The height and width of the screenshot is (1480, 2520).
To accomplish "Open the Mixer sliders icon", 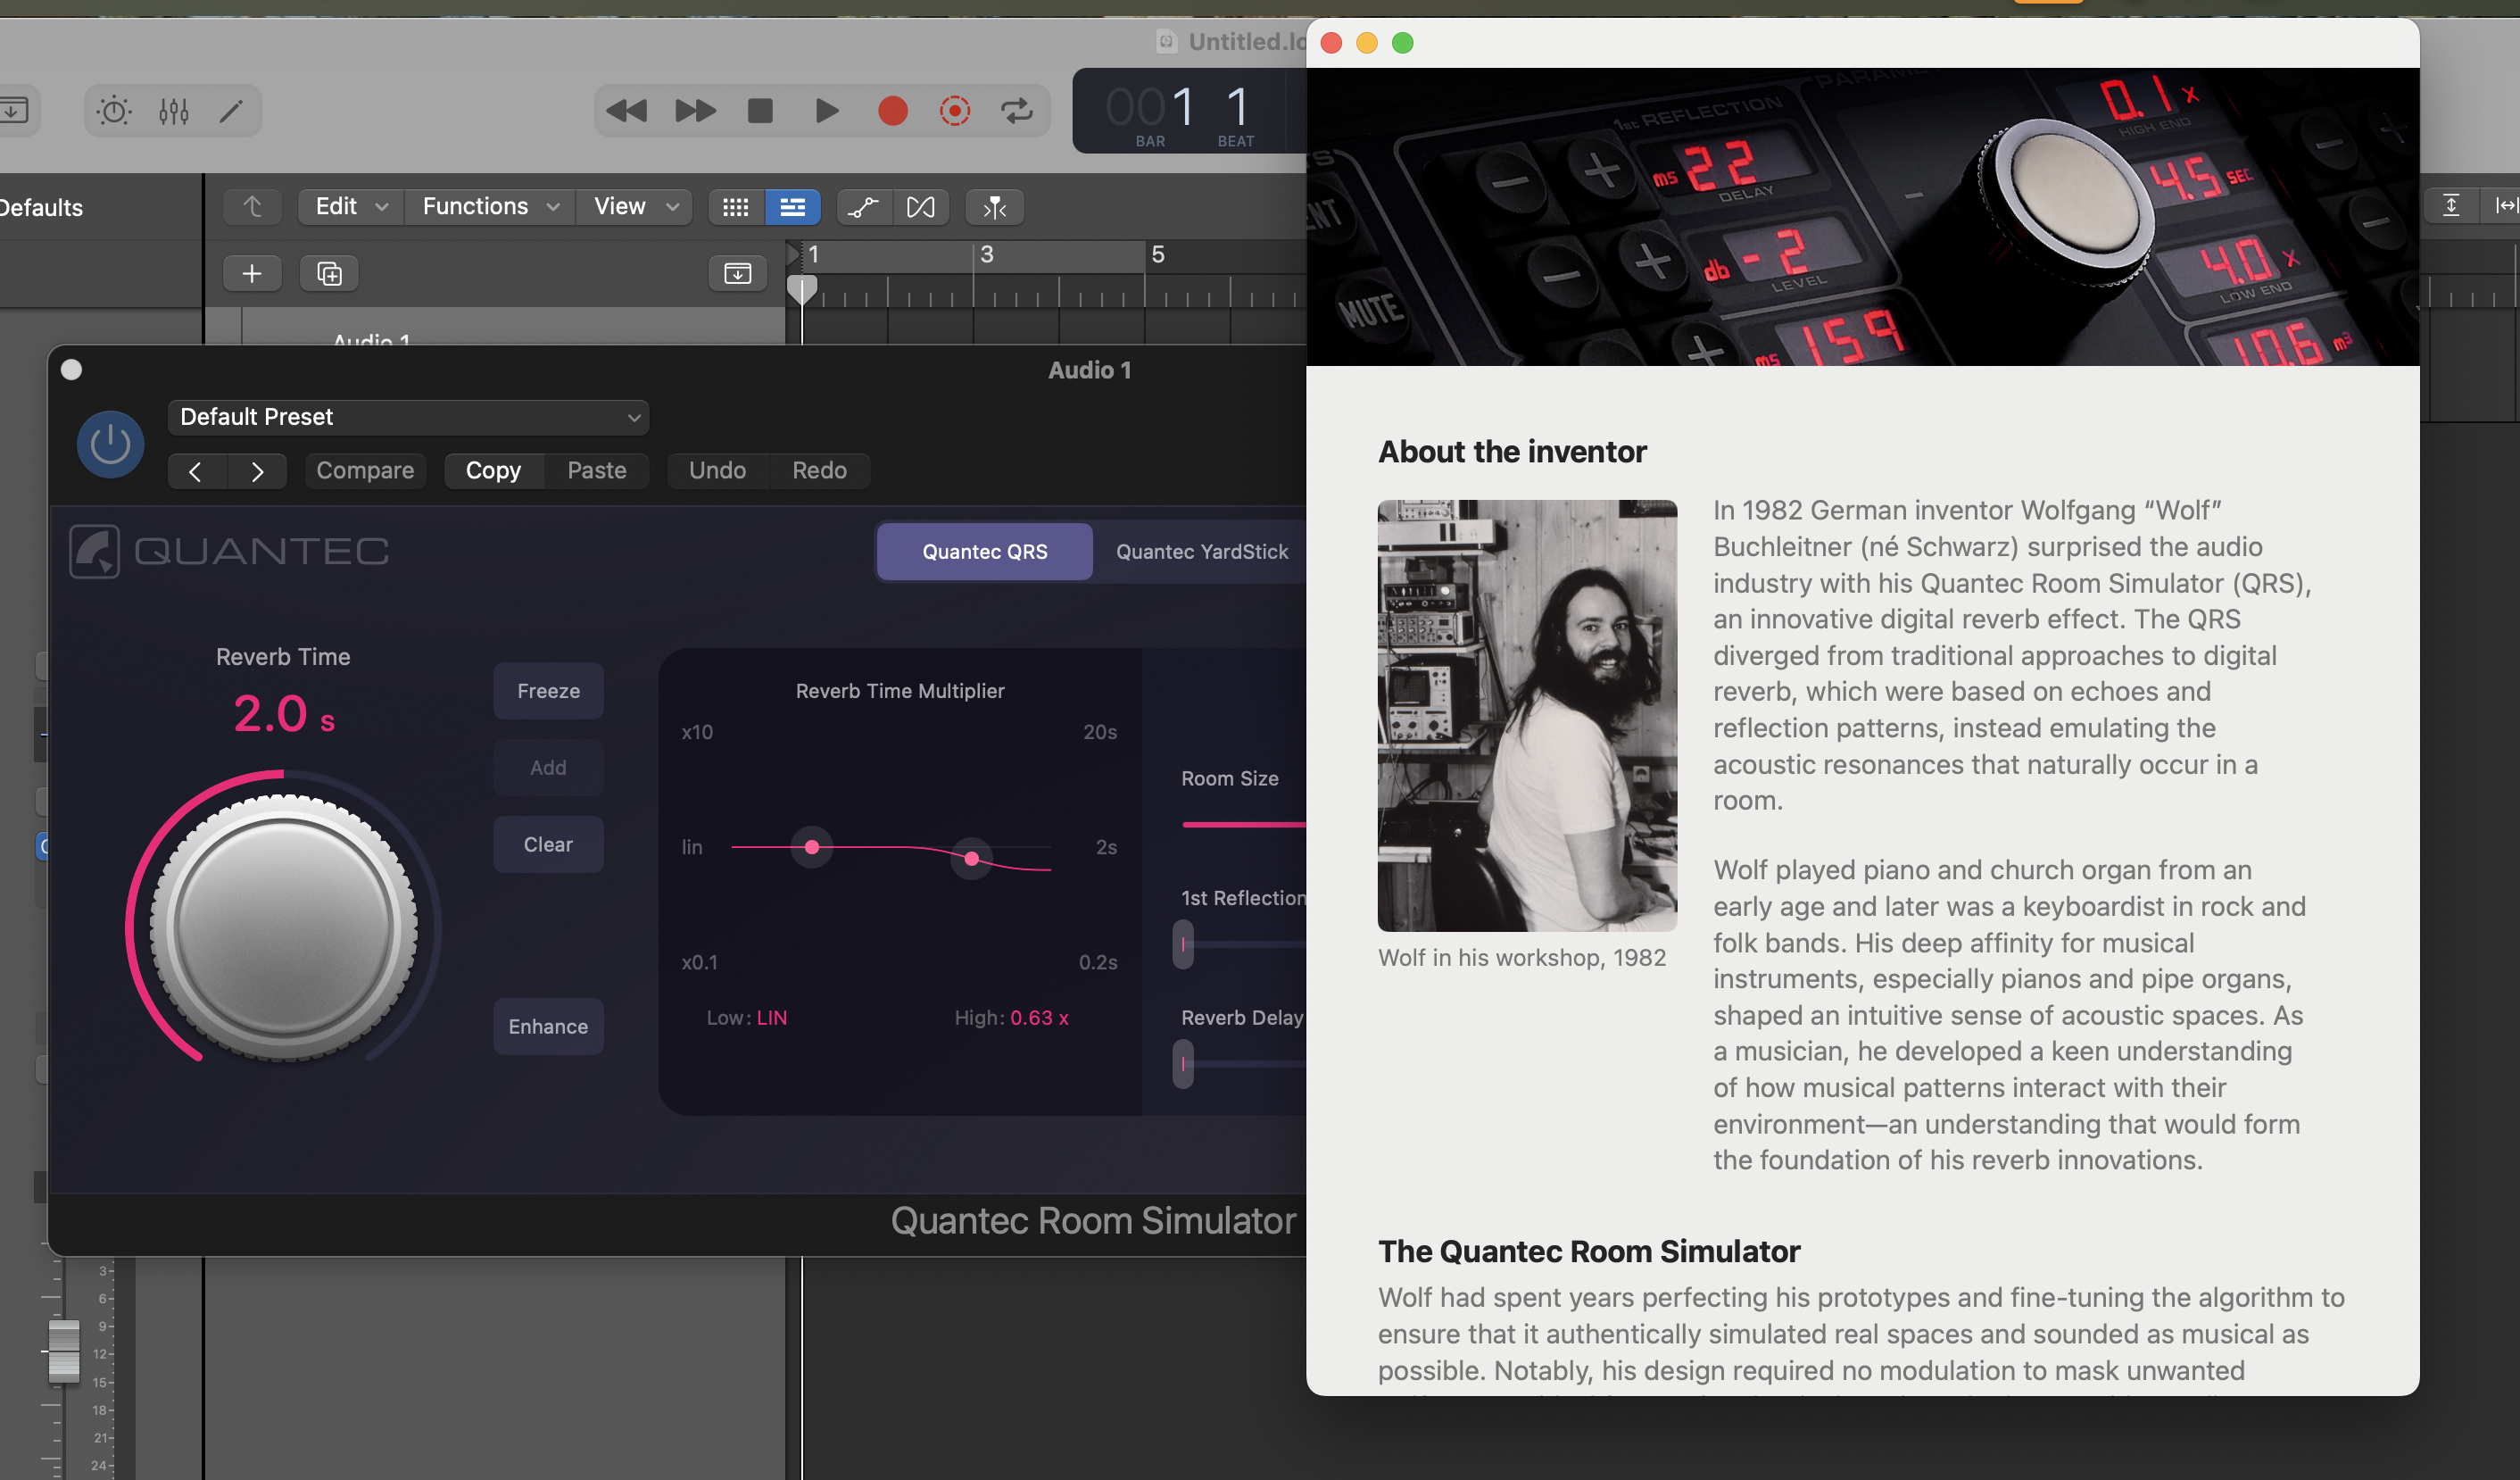I will 173,110.
